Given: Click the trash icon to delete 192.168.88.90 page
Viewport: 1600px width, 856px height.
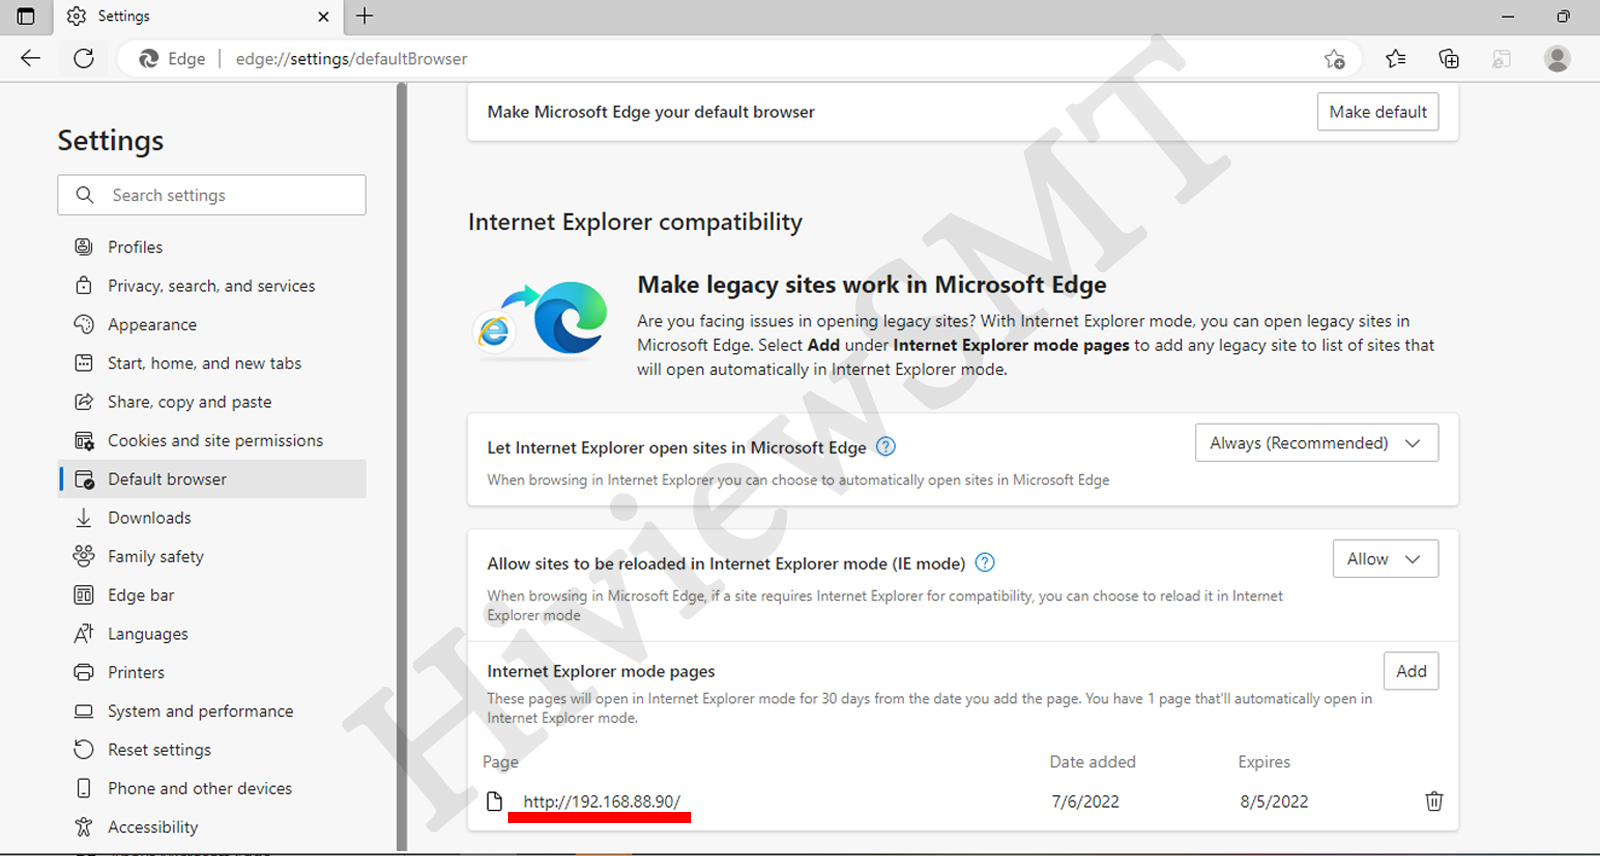Looking at the screenshot, I should [1434, 801].
